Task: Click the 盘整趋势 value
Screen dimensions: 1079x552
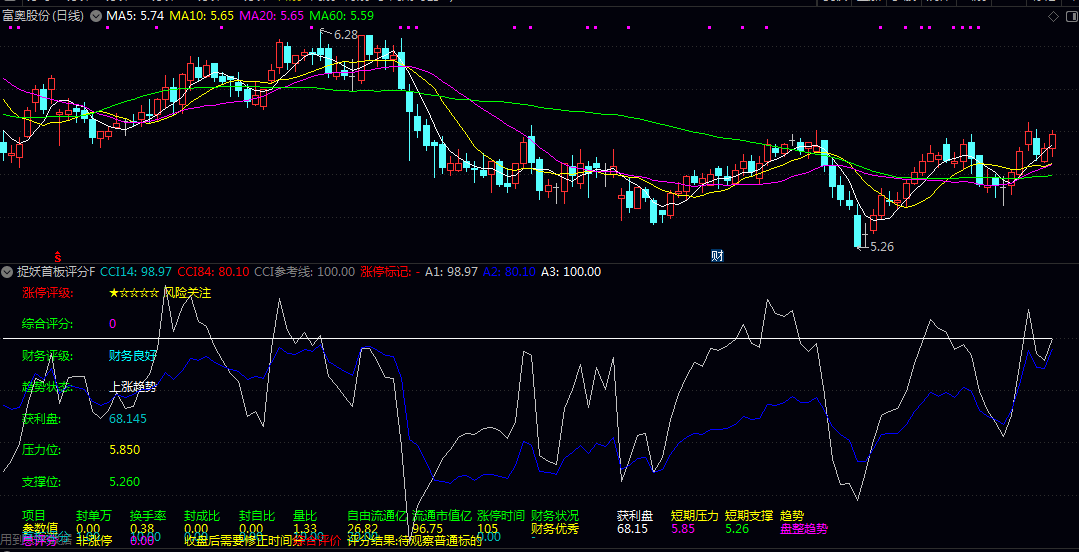Action: (x=804, y=529)
